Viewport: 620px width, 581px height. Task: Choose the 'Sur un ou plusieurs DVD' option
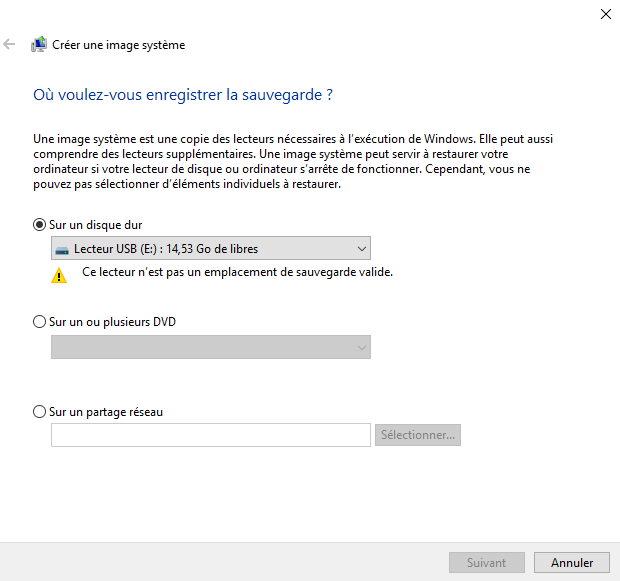tap(40, 322)
